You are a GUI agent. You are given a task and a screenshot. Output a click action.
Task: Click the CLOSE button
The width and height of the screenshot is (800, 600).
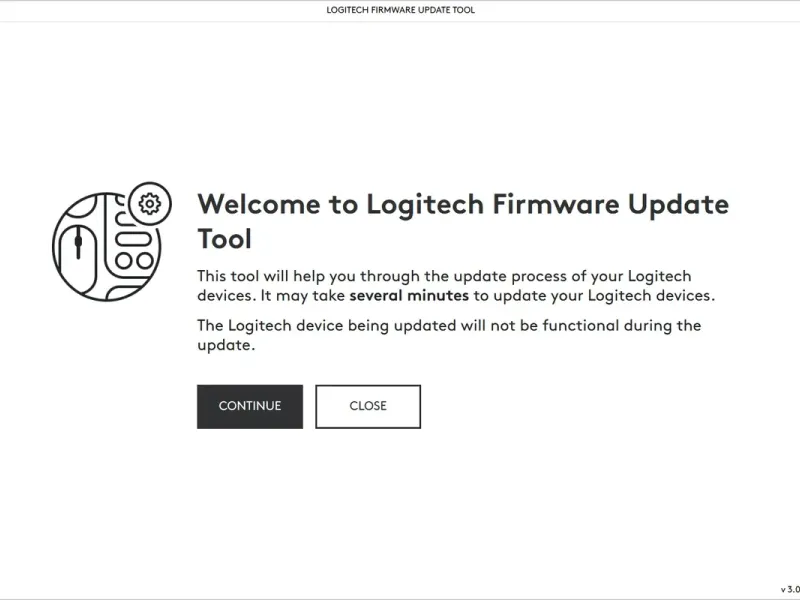click(368, 406)
